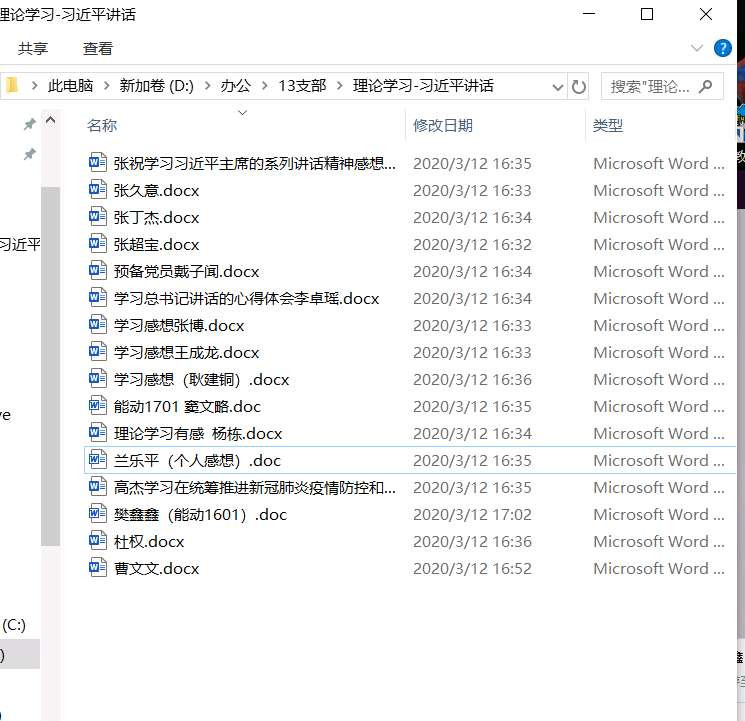The height and width of the screenshot is (721, 745).
Task: Expand the ribbon with the chevron beside Help
Action: point(697,48)
